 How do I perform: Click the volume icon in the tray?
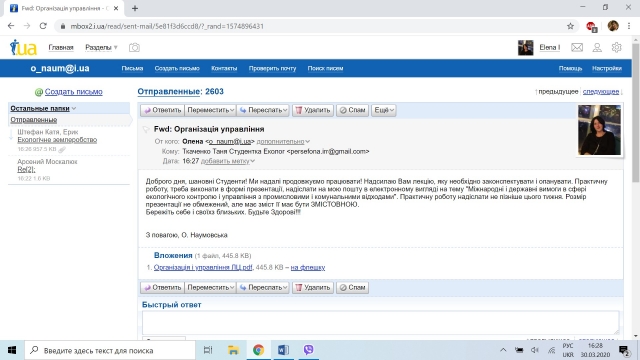point(535,350)
